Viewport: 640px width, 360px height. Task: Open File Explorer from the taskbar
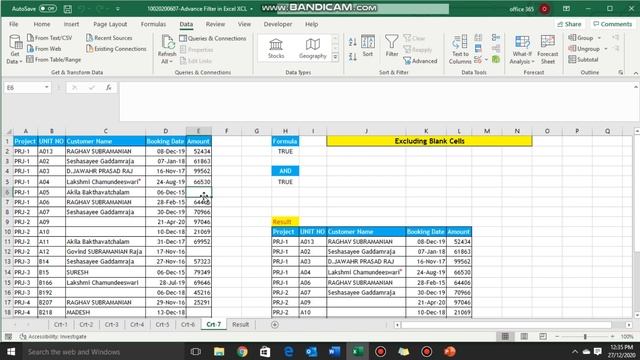pos(219,351)
